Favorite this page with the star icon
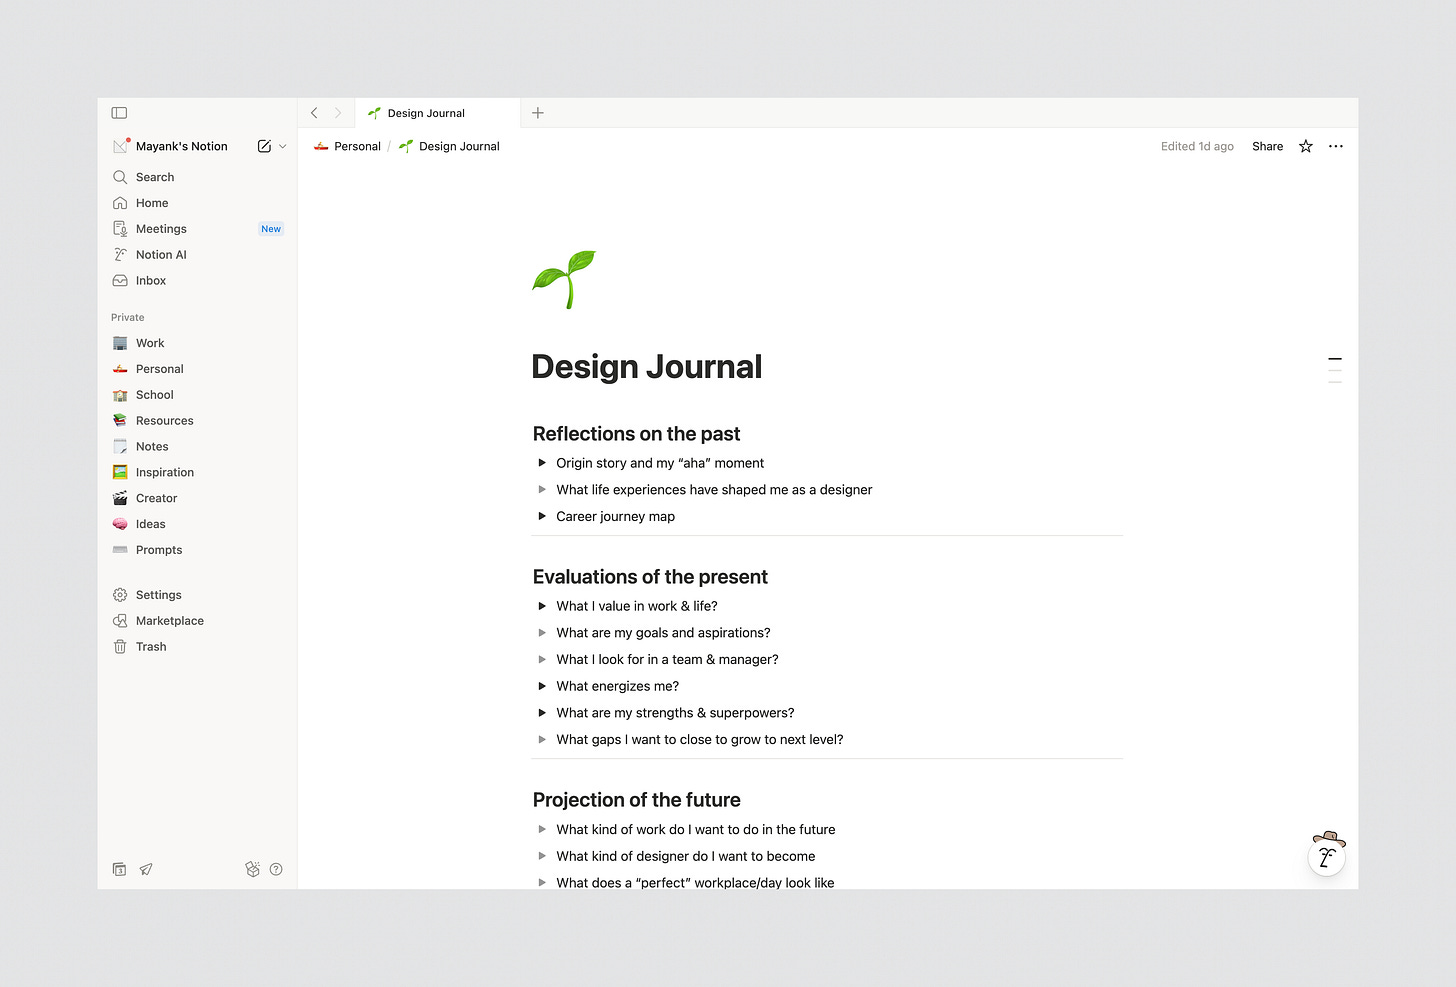1456x987 pixels. coord(1306,146)
